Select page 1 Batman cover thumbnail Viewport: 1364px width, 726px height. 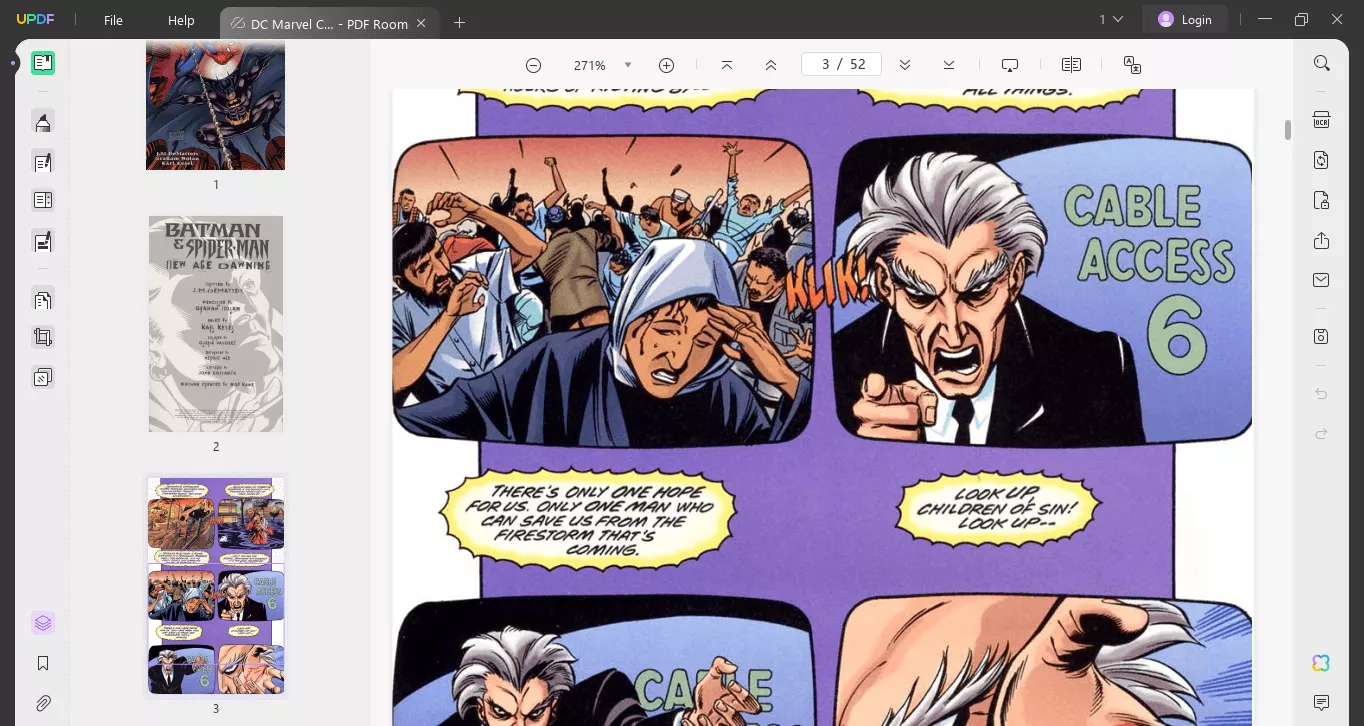coord(215,105)
